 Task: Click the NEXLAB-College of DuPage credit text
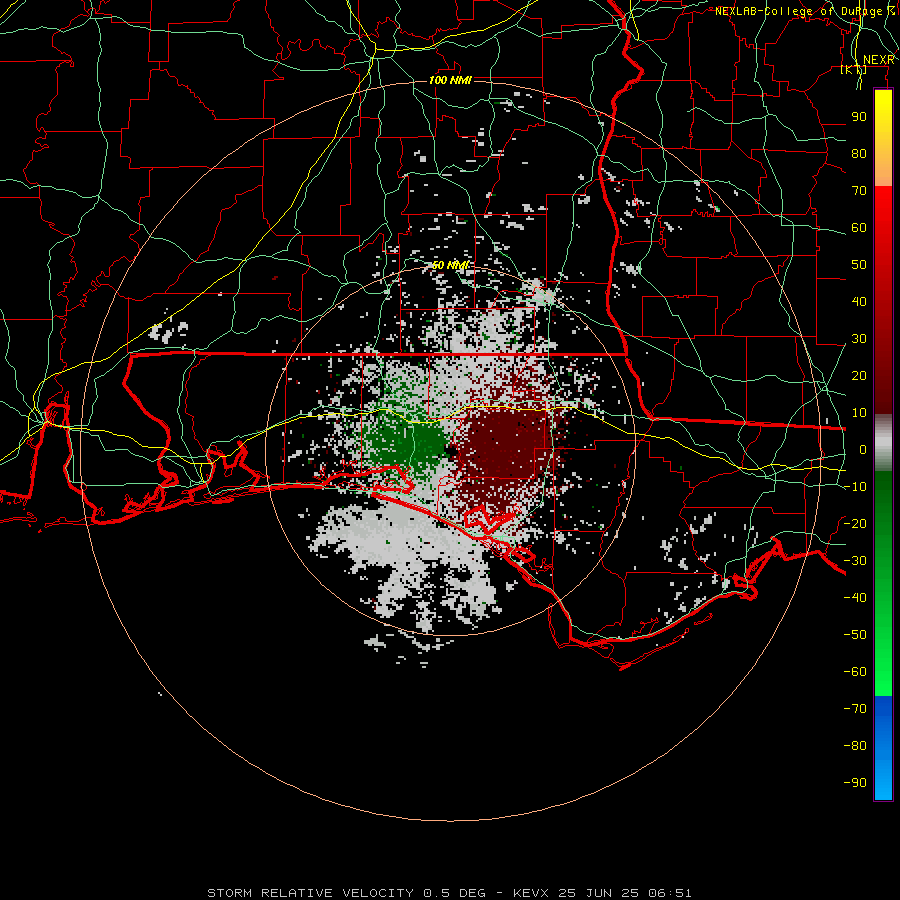[804, 11]
